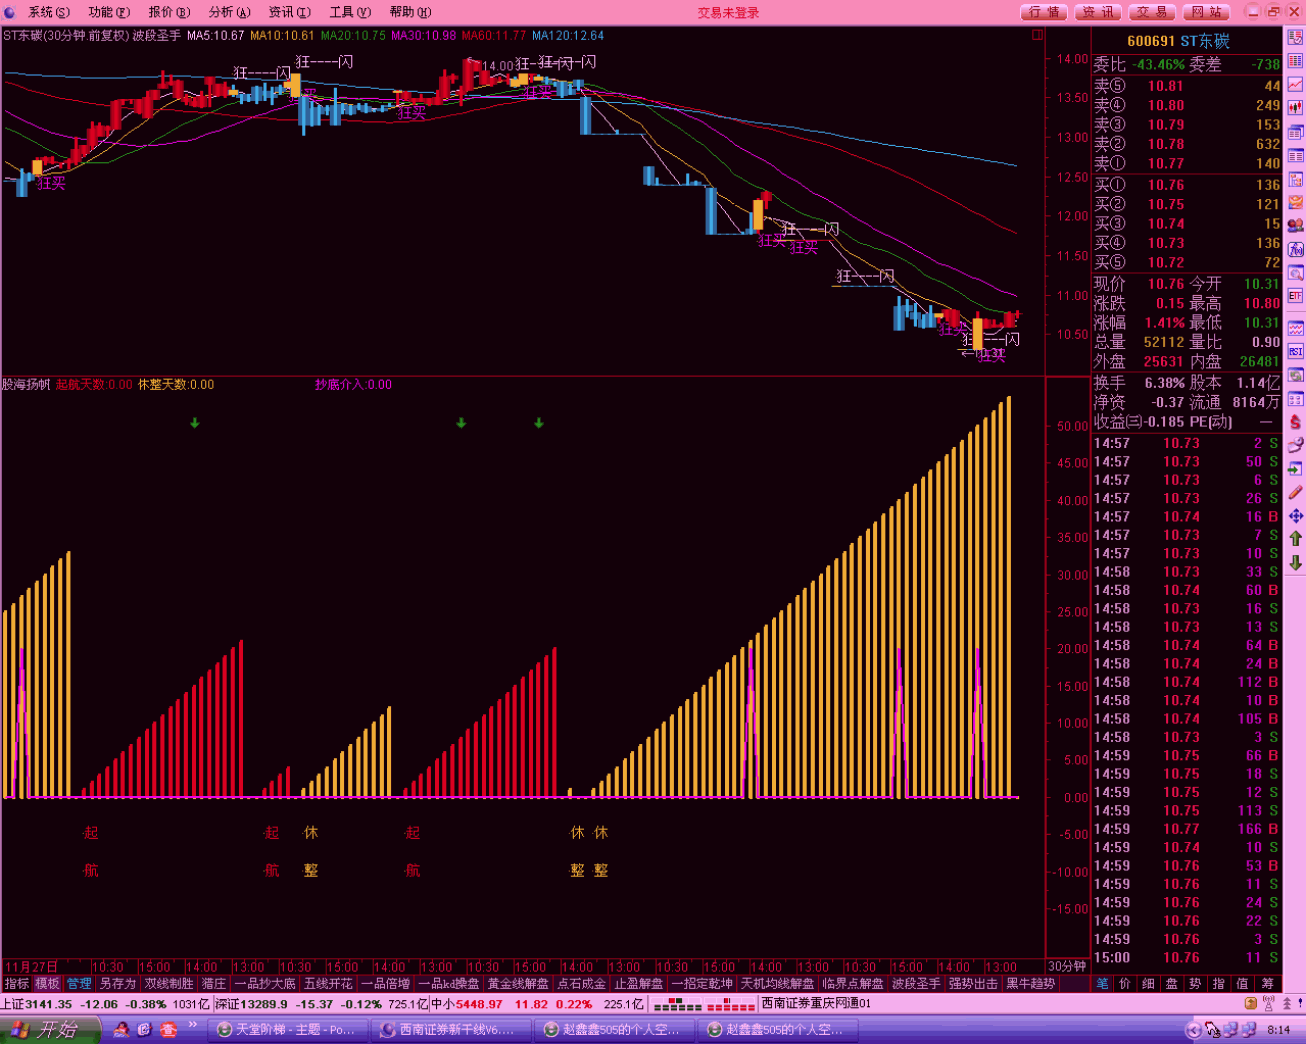Switch to the 黑牛趋势 template tab
Screen dimensions: 1306x1044
pos(1030,984)
